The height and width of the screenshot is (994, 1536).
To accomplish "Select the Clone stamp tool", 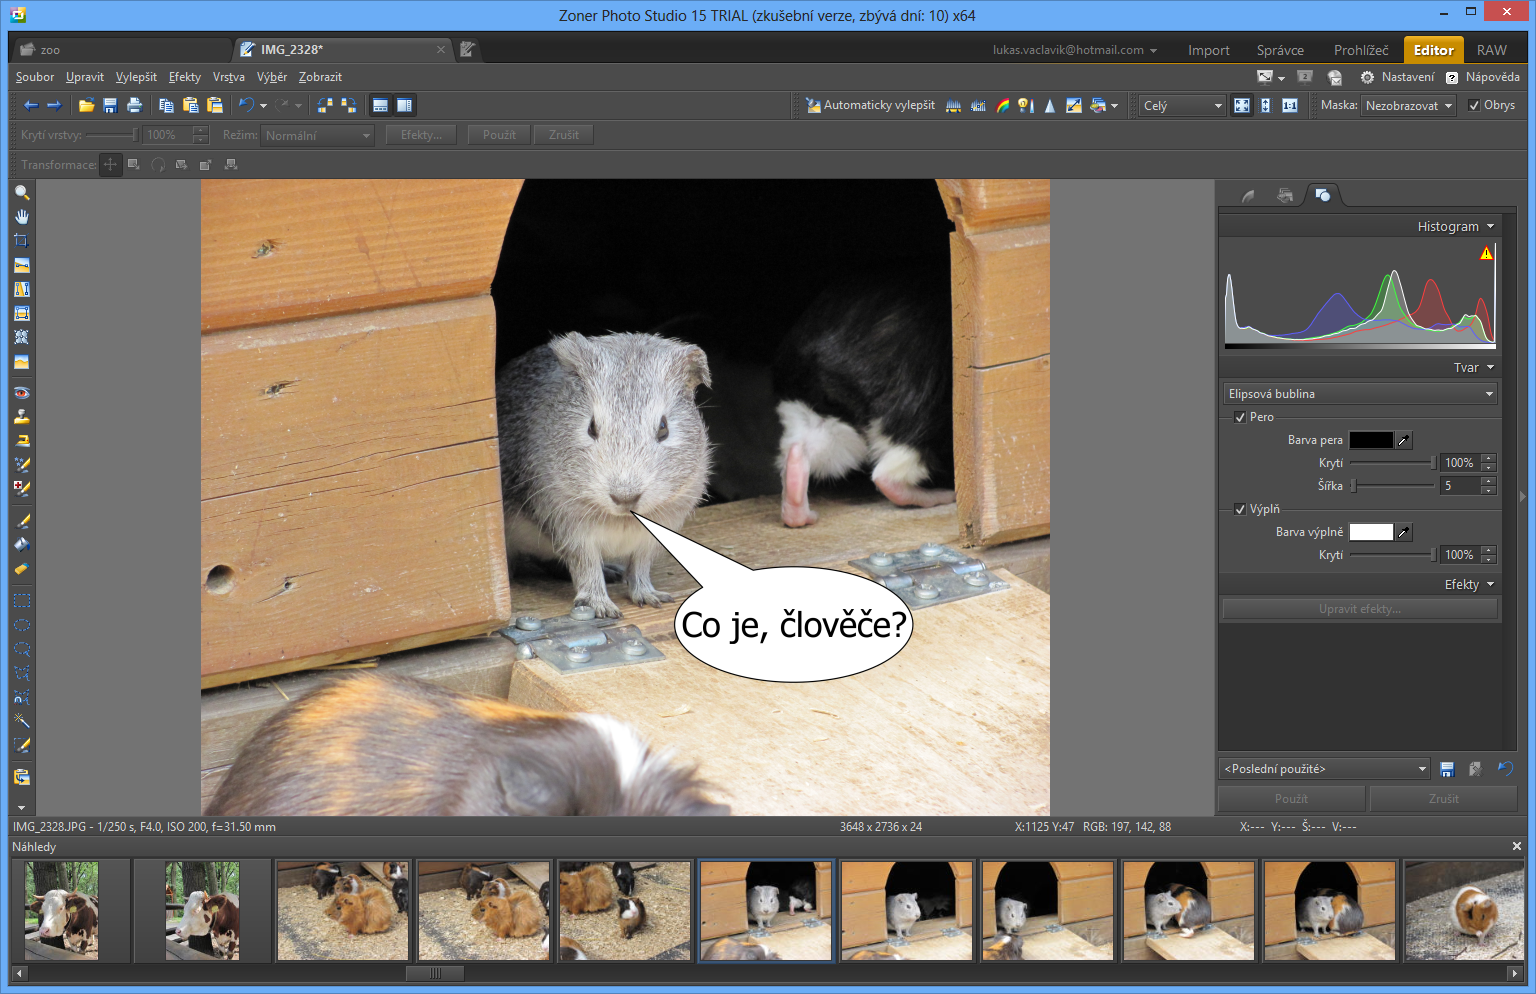I will (21, 417).
